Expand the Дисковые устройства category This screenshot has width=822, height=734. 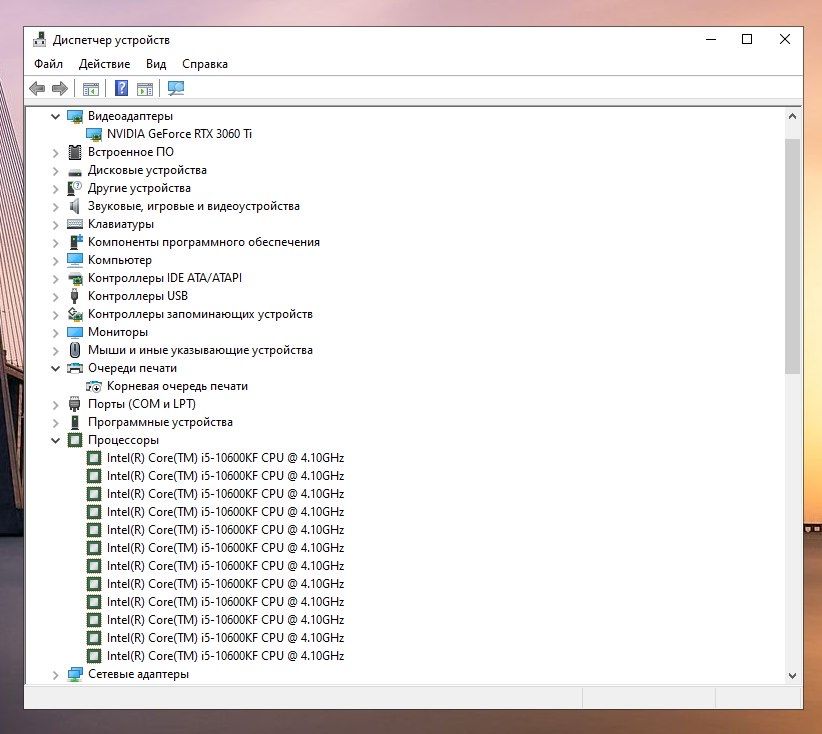(56, 170)
